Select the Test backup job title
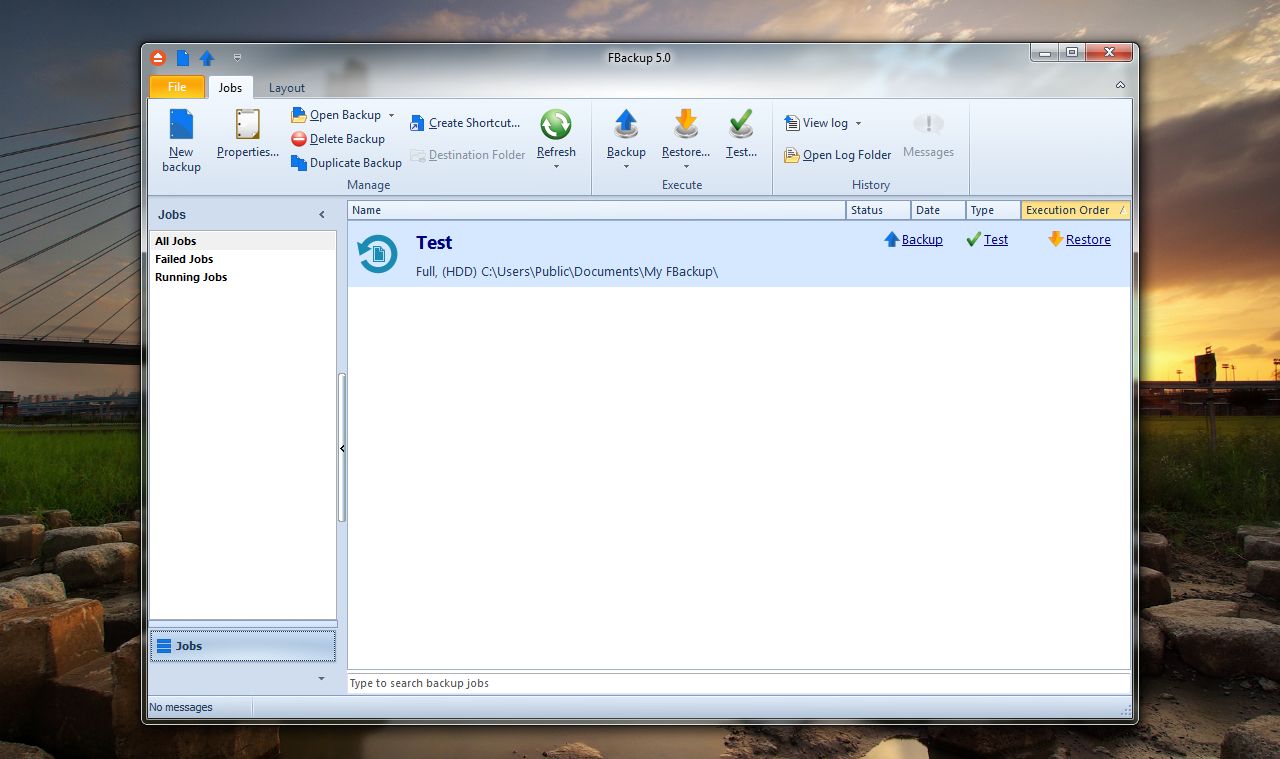Screen dimensions: 1280x759 tap(434, 243)
